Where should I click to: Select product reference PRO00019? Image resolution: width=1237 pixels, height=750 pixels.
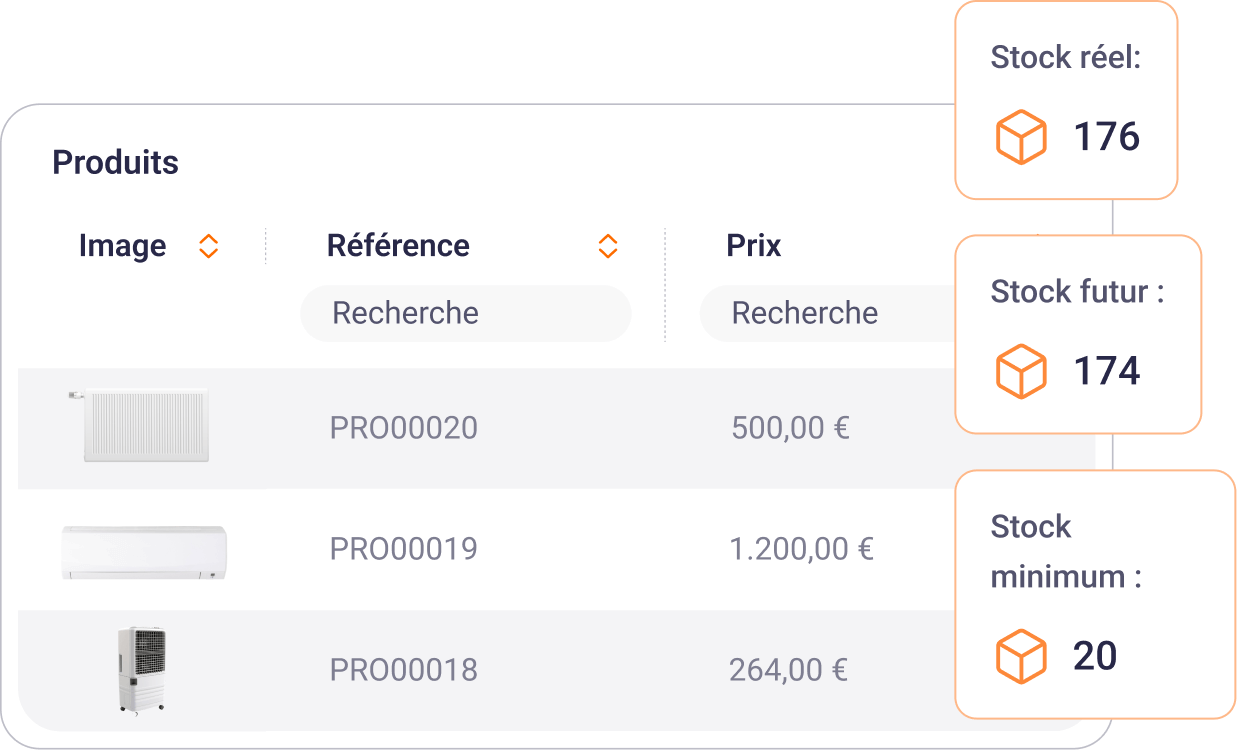click(x=404, y=549)
